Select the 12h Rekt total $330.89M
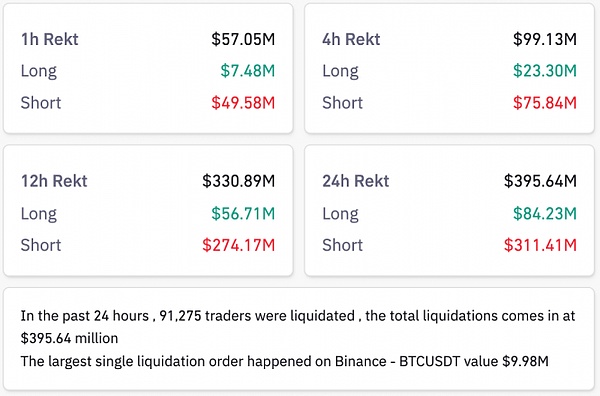Viewport: 600px width, 396px height. (x=238, y=181)
